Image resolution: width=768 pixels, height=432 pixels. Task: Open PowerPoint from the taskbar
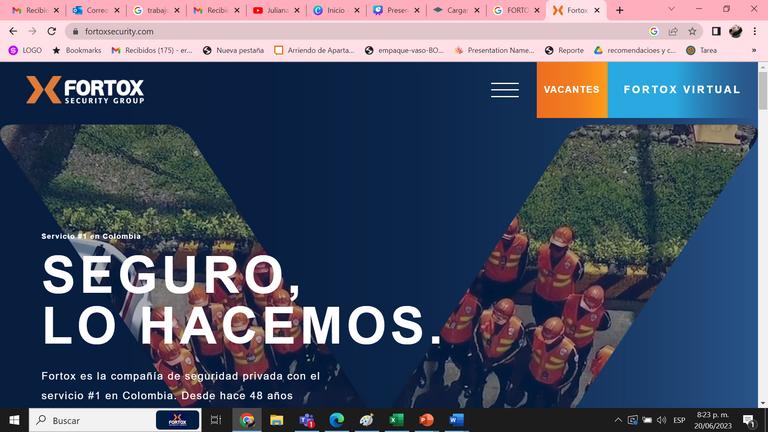pyautogui.click(x=427, y=420)
